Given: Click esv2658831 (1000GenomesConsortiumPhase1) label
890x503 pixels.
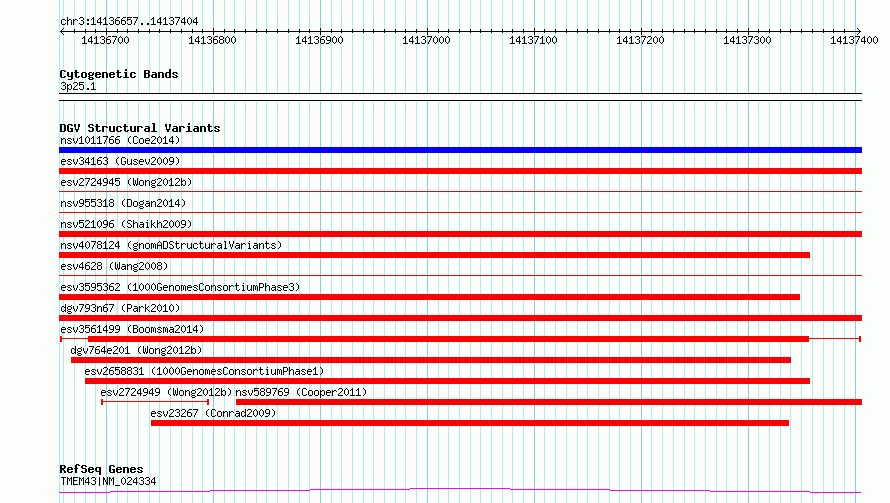Looking at the screenshot, I should coord(204,371).
